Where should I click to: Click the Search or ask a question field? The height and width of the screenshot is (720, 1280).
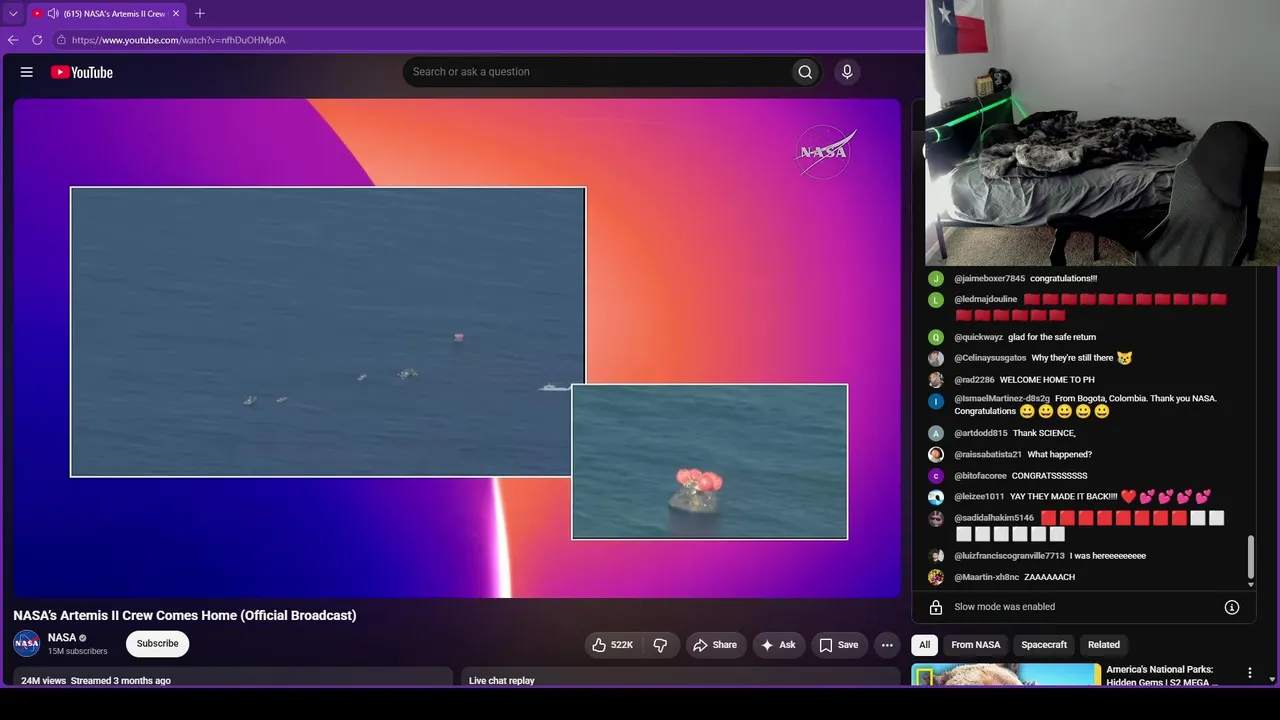click(596, 72)
